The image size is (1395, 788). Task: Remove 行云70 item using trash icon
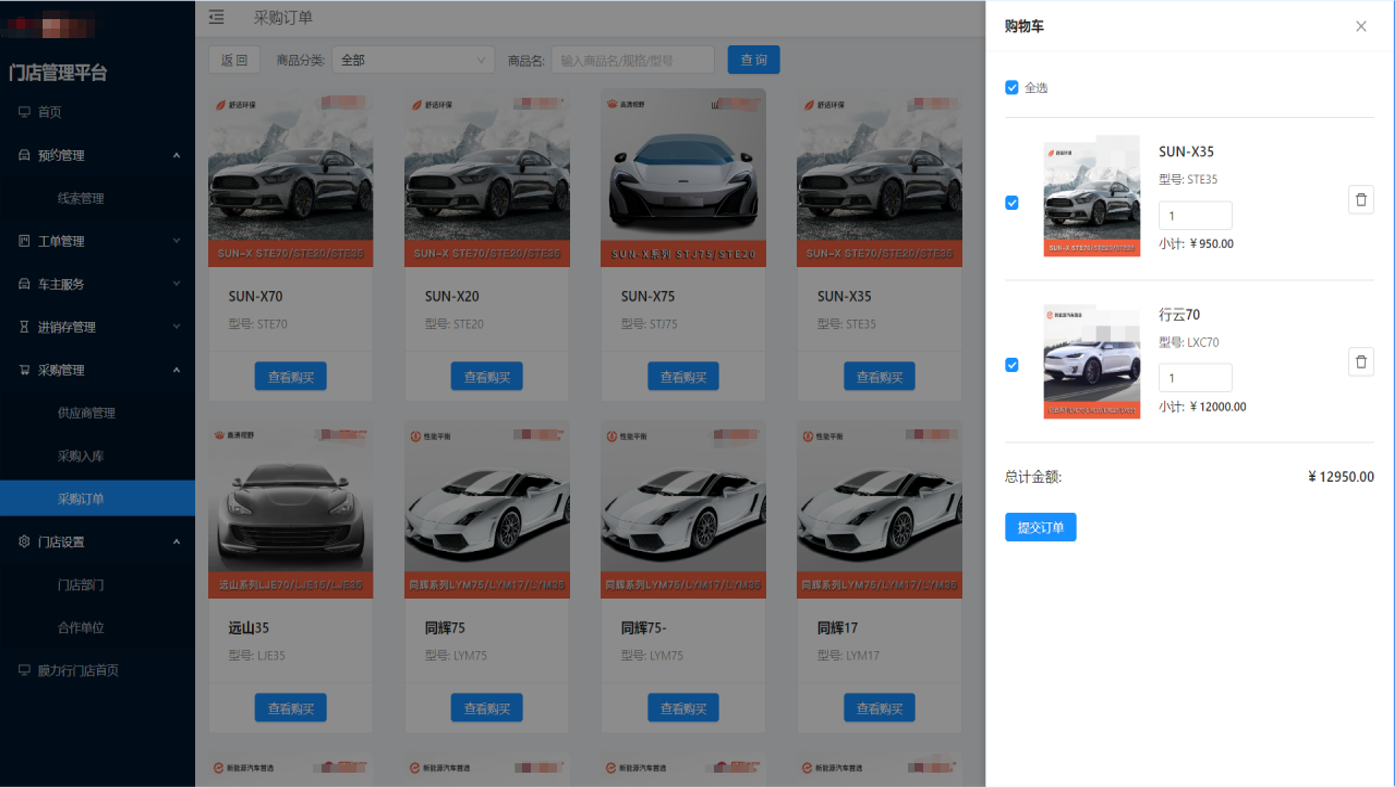[1360, 362]
